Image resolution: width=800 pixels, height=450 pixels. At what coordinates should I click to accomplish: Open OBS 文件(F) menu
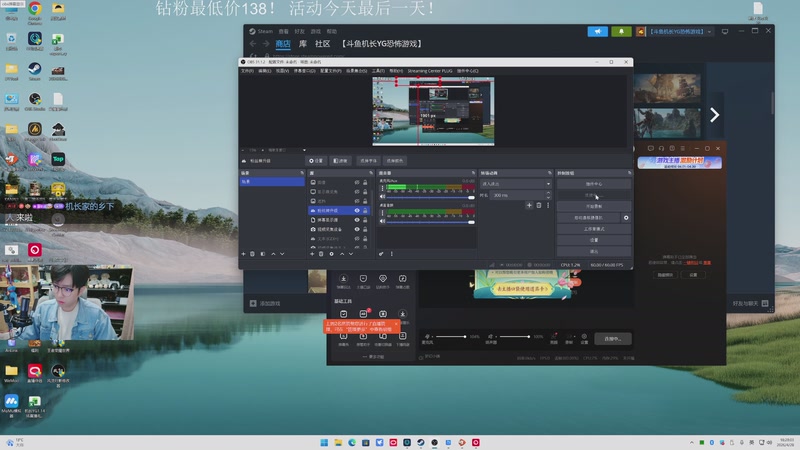247,71
